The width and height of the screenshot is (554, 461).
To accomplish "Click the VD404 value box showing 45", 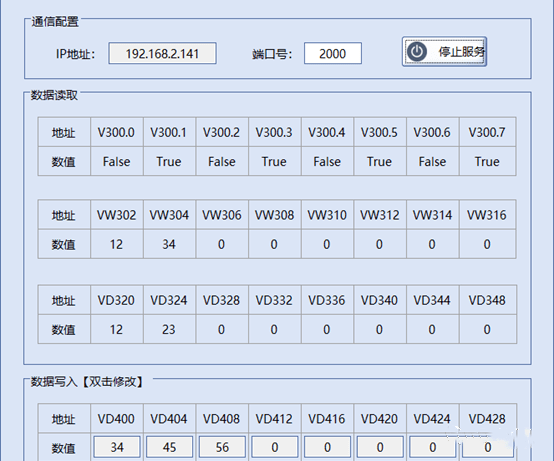I will tap(170, 447).
